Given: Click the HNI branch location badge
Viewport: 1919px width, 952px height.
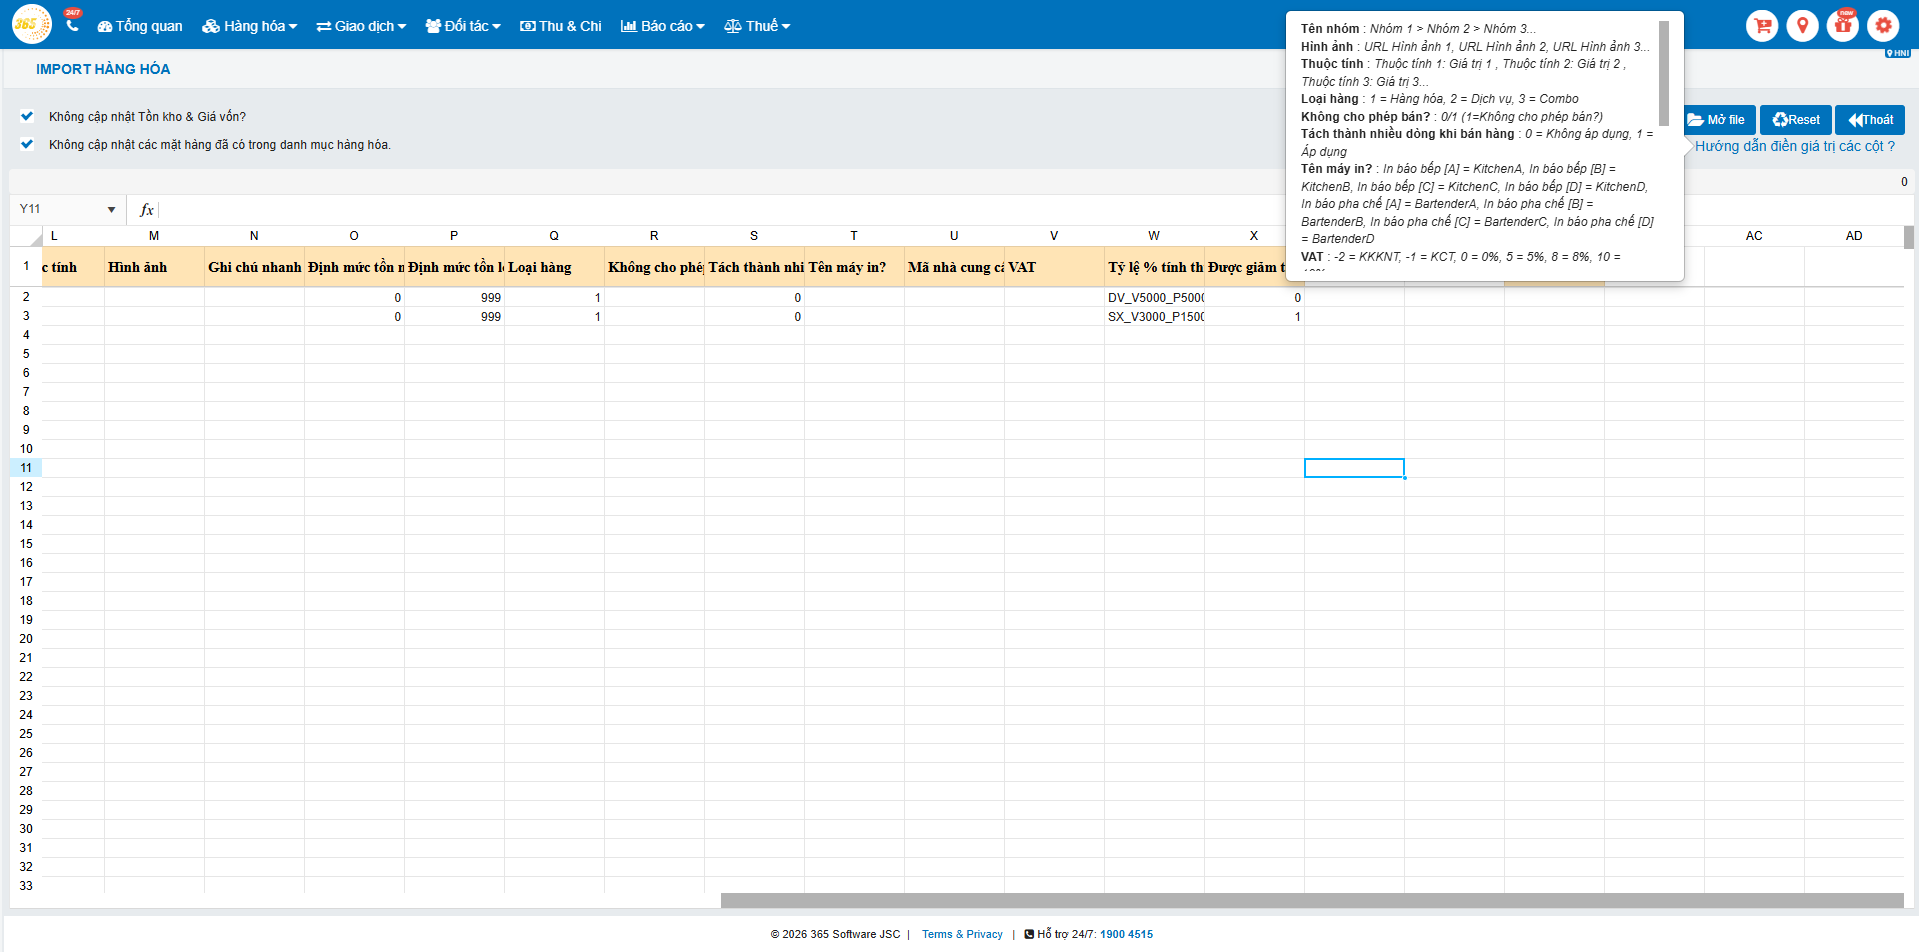Looking at the screenshot, I should click(1897, 53).
